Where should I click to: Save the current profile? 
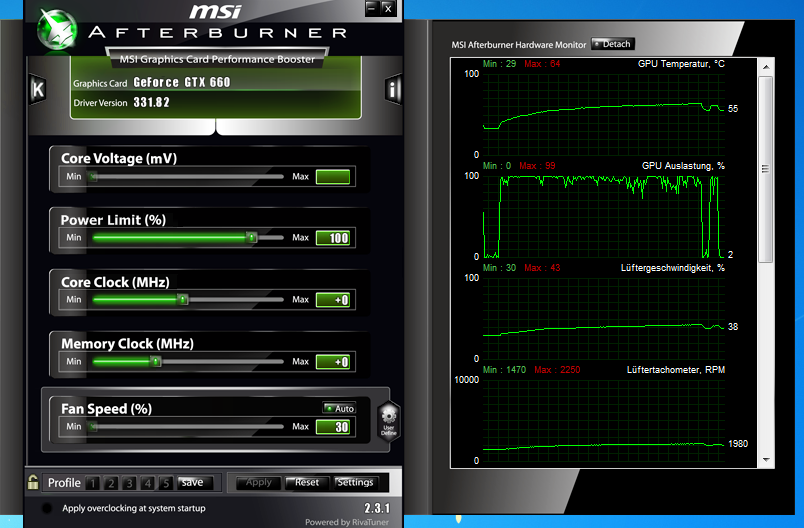pyautogui.click(x=193, y=482)
